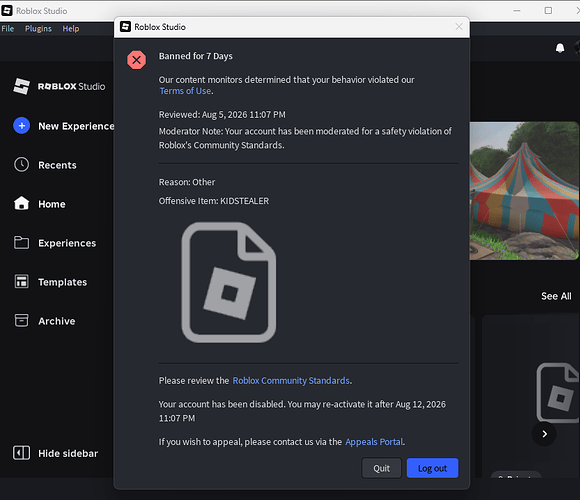Screen dimensions: 580x500
Task: Open the Terms of Use link
Action: tap(185, 91)
